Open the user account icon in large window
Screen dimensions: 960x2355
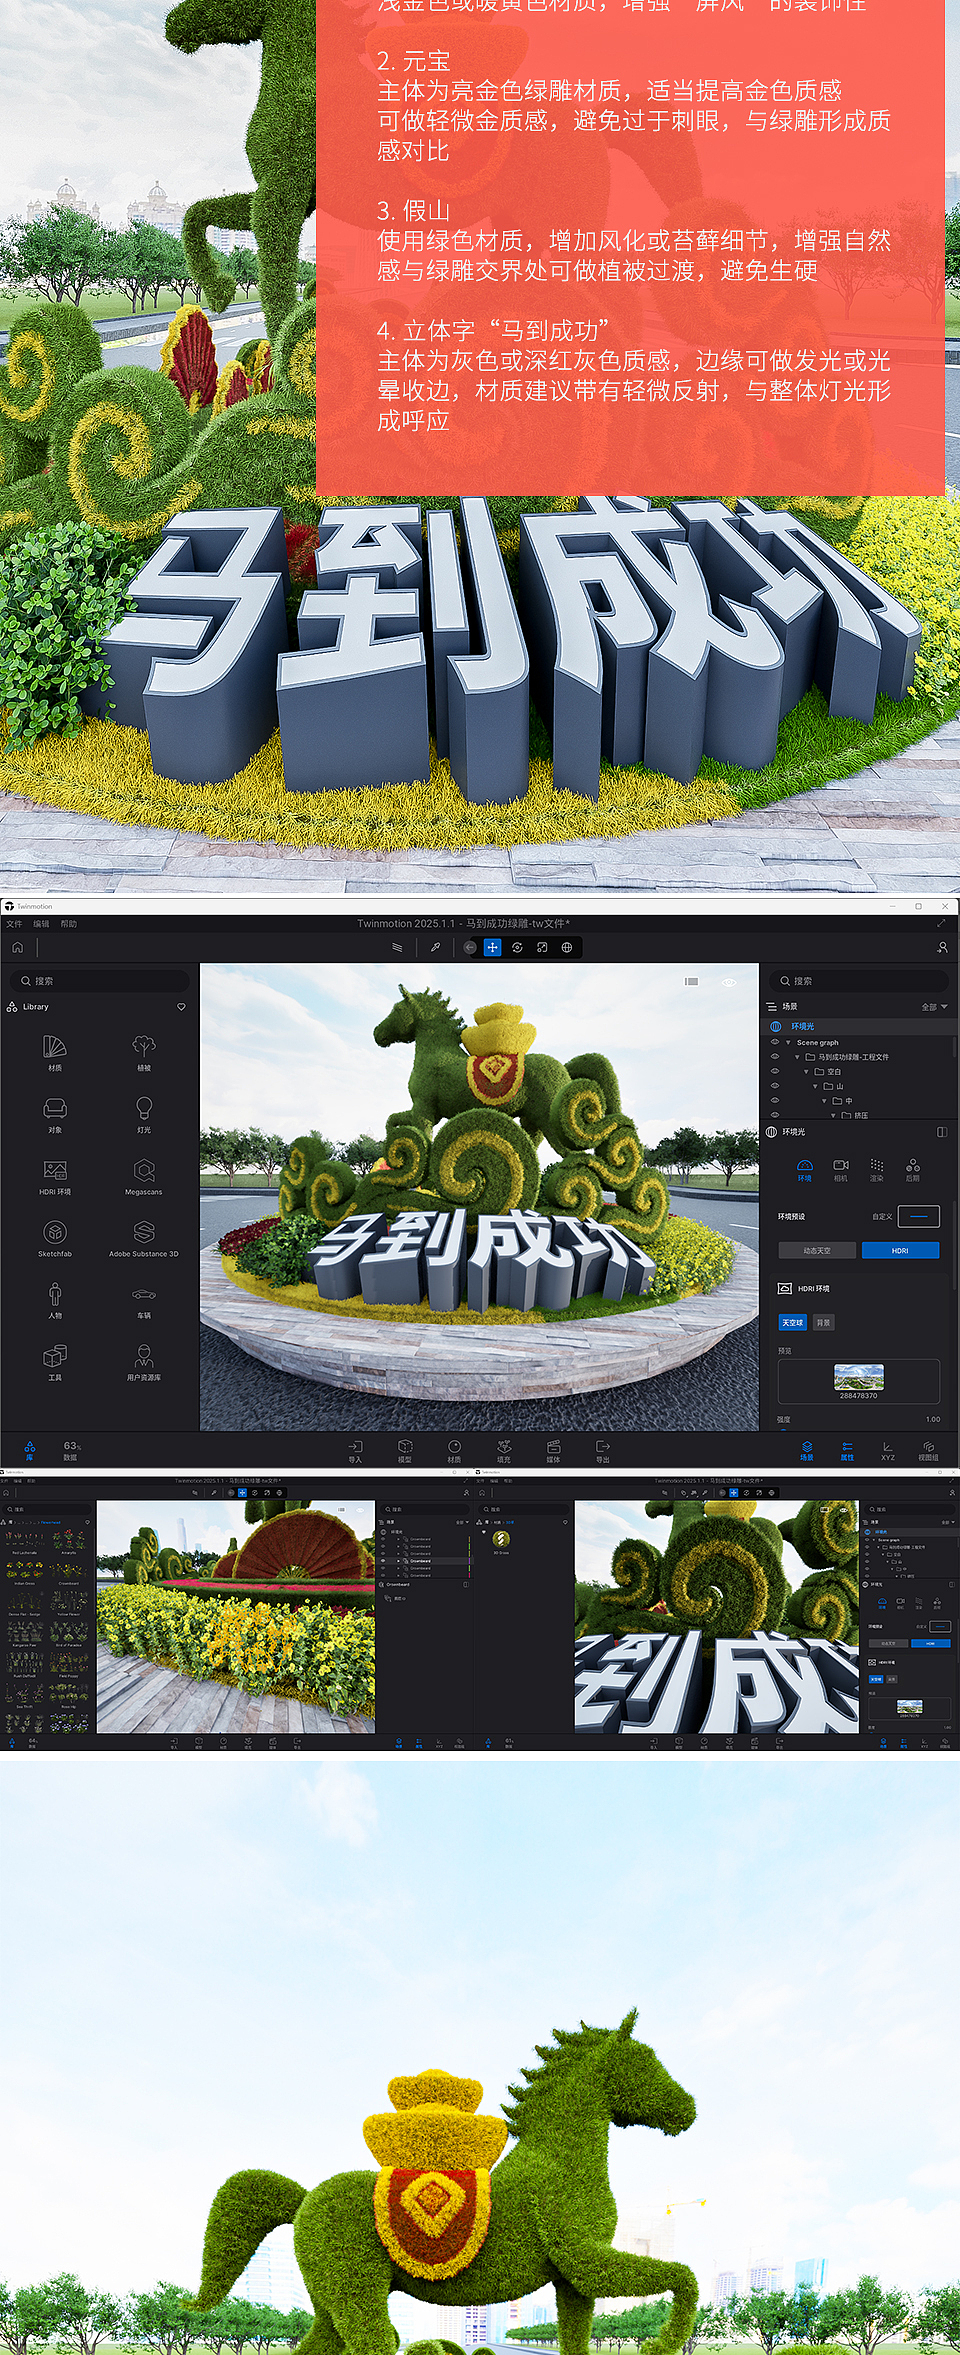tap(942, 947)
